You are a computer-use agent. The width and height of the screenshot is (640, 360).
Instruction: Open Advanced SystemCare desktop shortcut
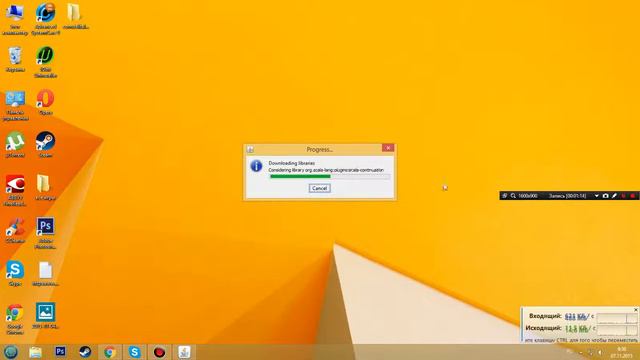tap(45, 18)
